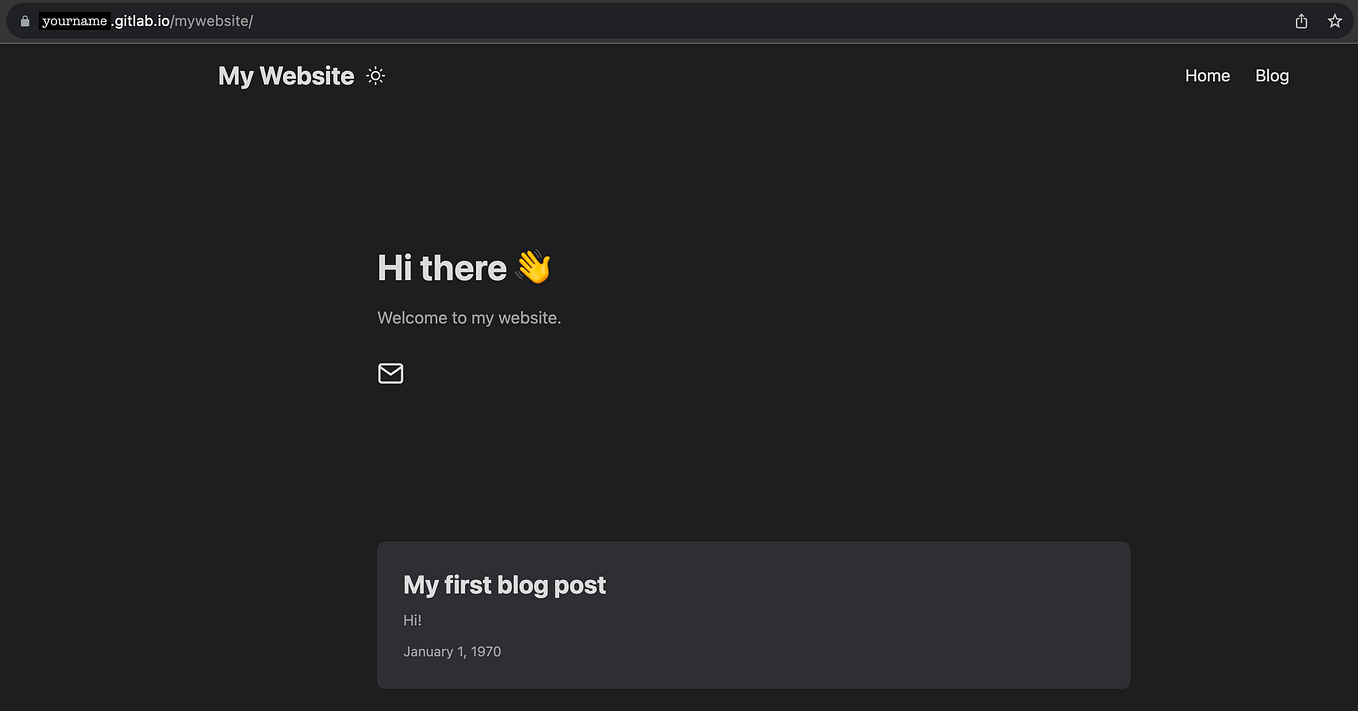Click the mail contact icon below the welcome text
Screen dimensions: 1358x711
tap(390, 373)
